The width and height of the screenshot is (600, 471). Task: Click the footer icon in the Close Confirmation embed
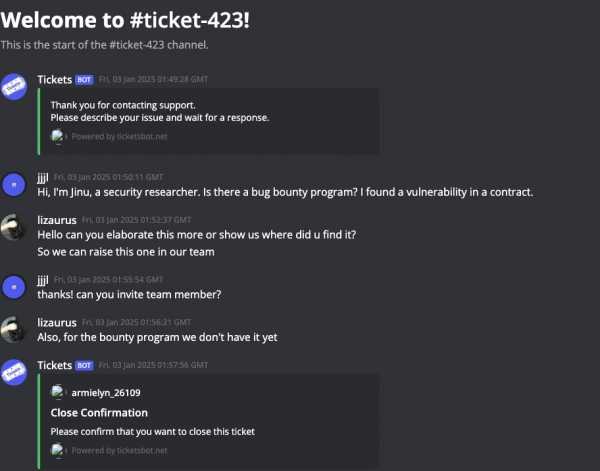[57, 450]
